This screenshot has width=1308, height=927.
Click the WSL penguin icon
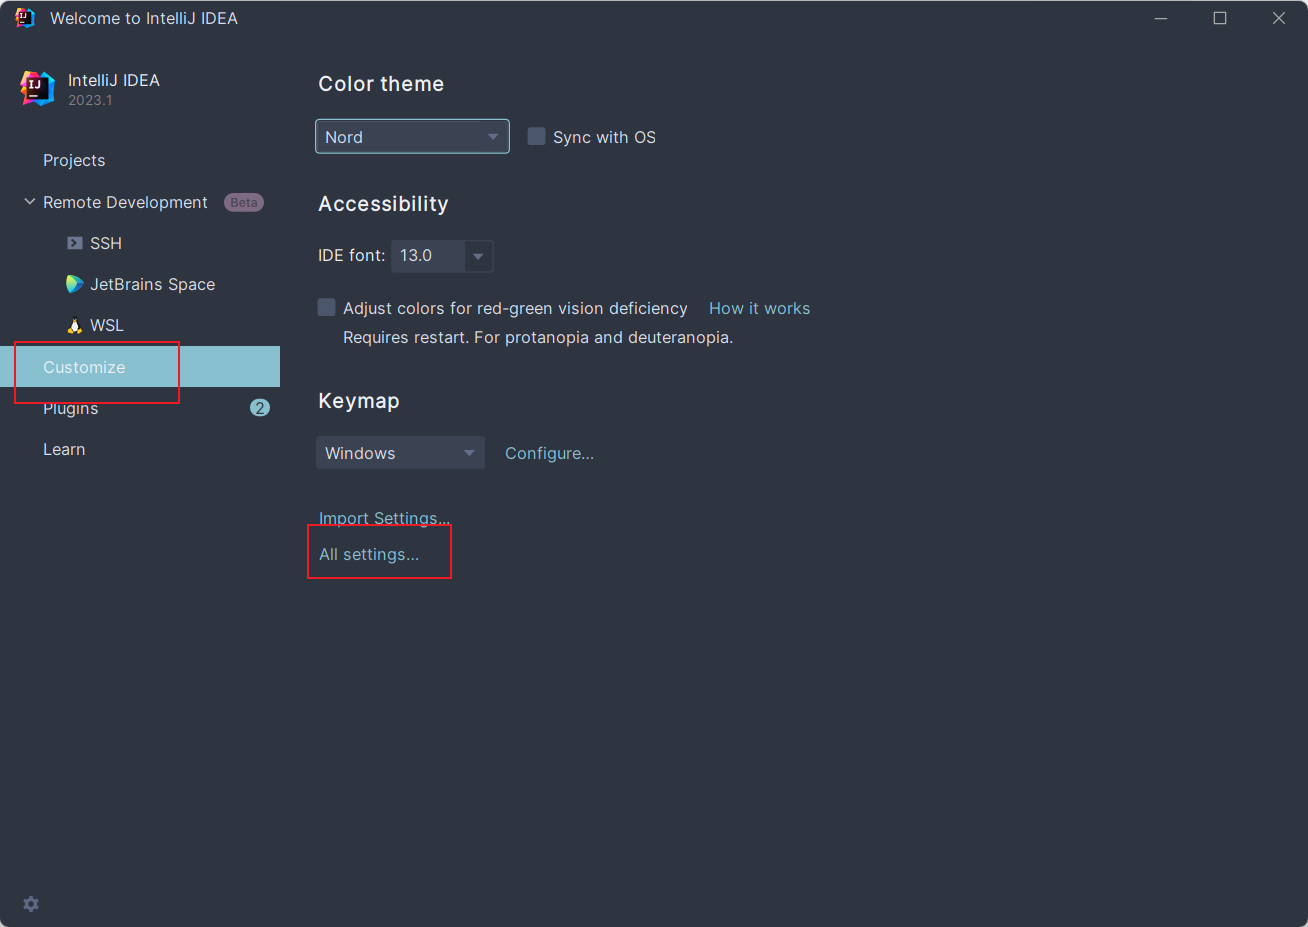pos(75,325)
